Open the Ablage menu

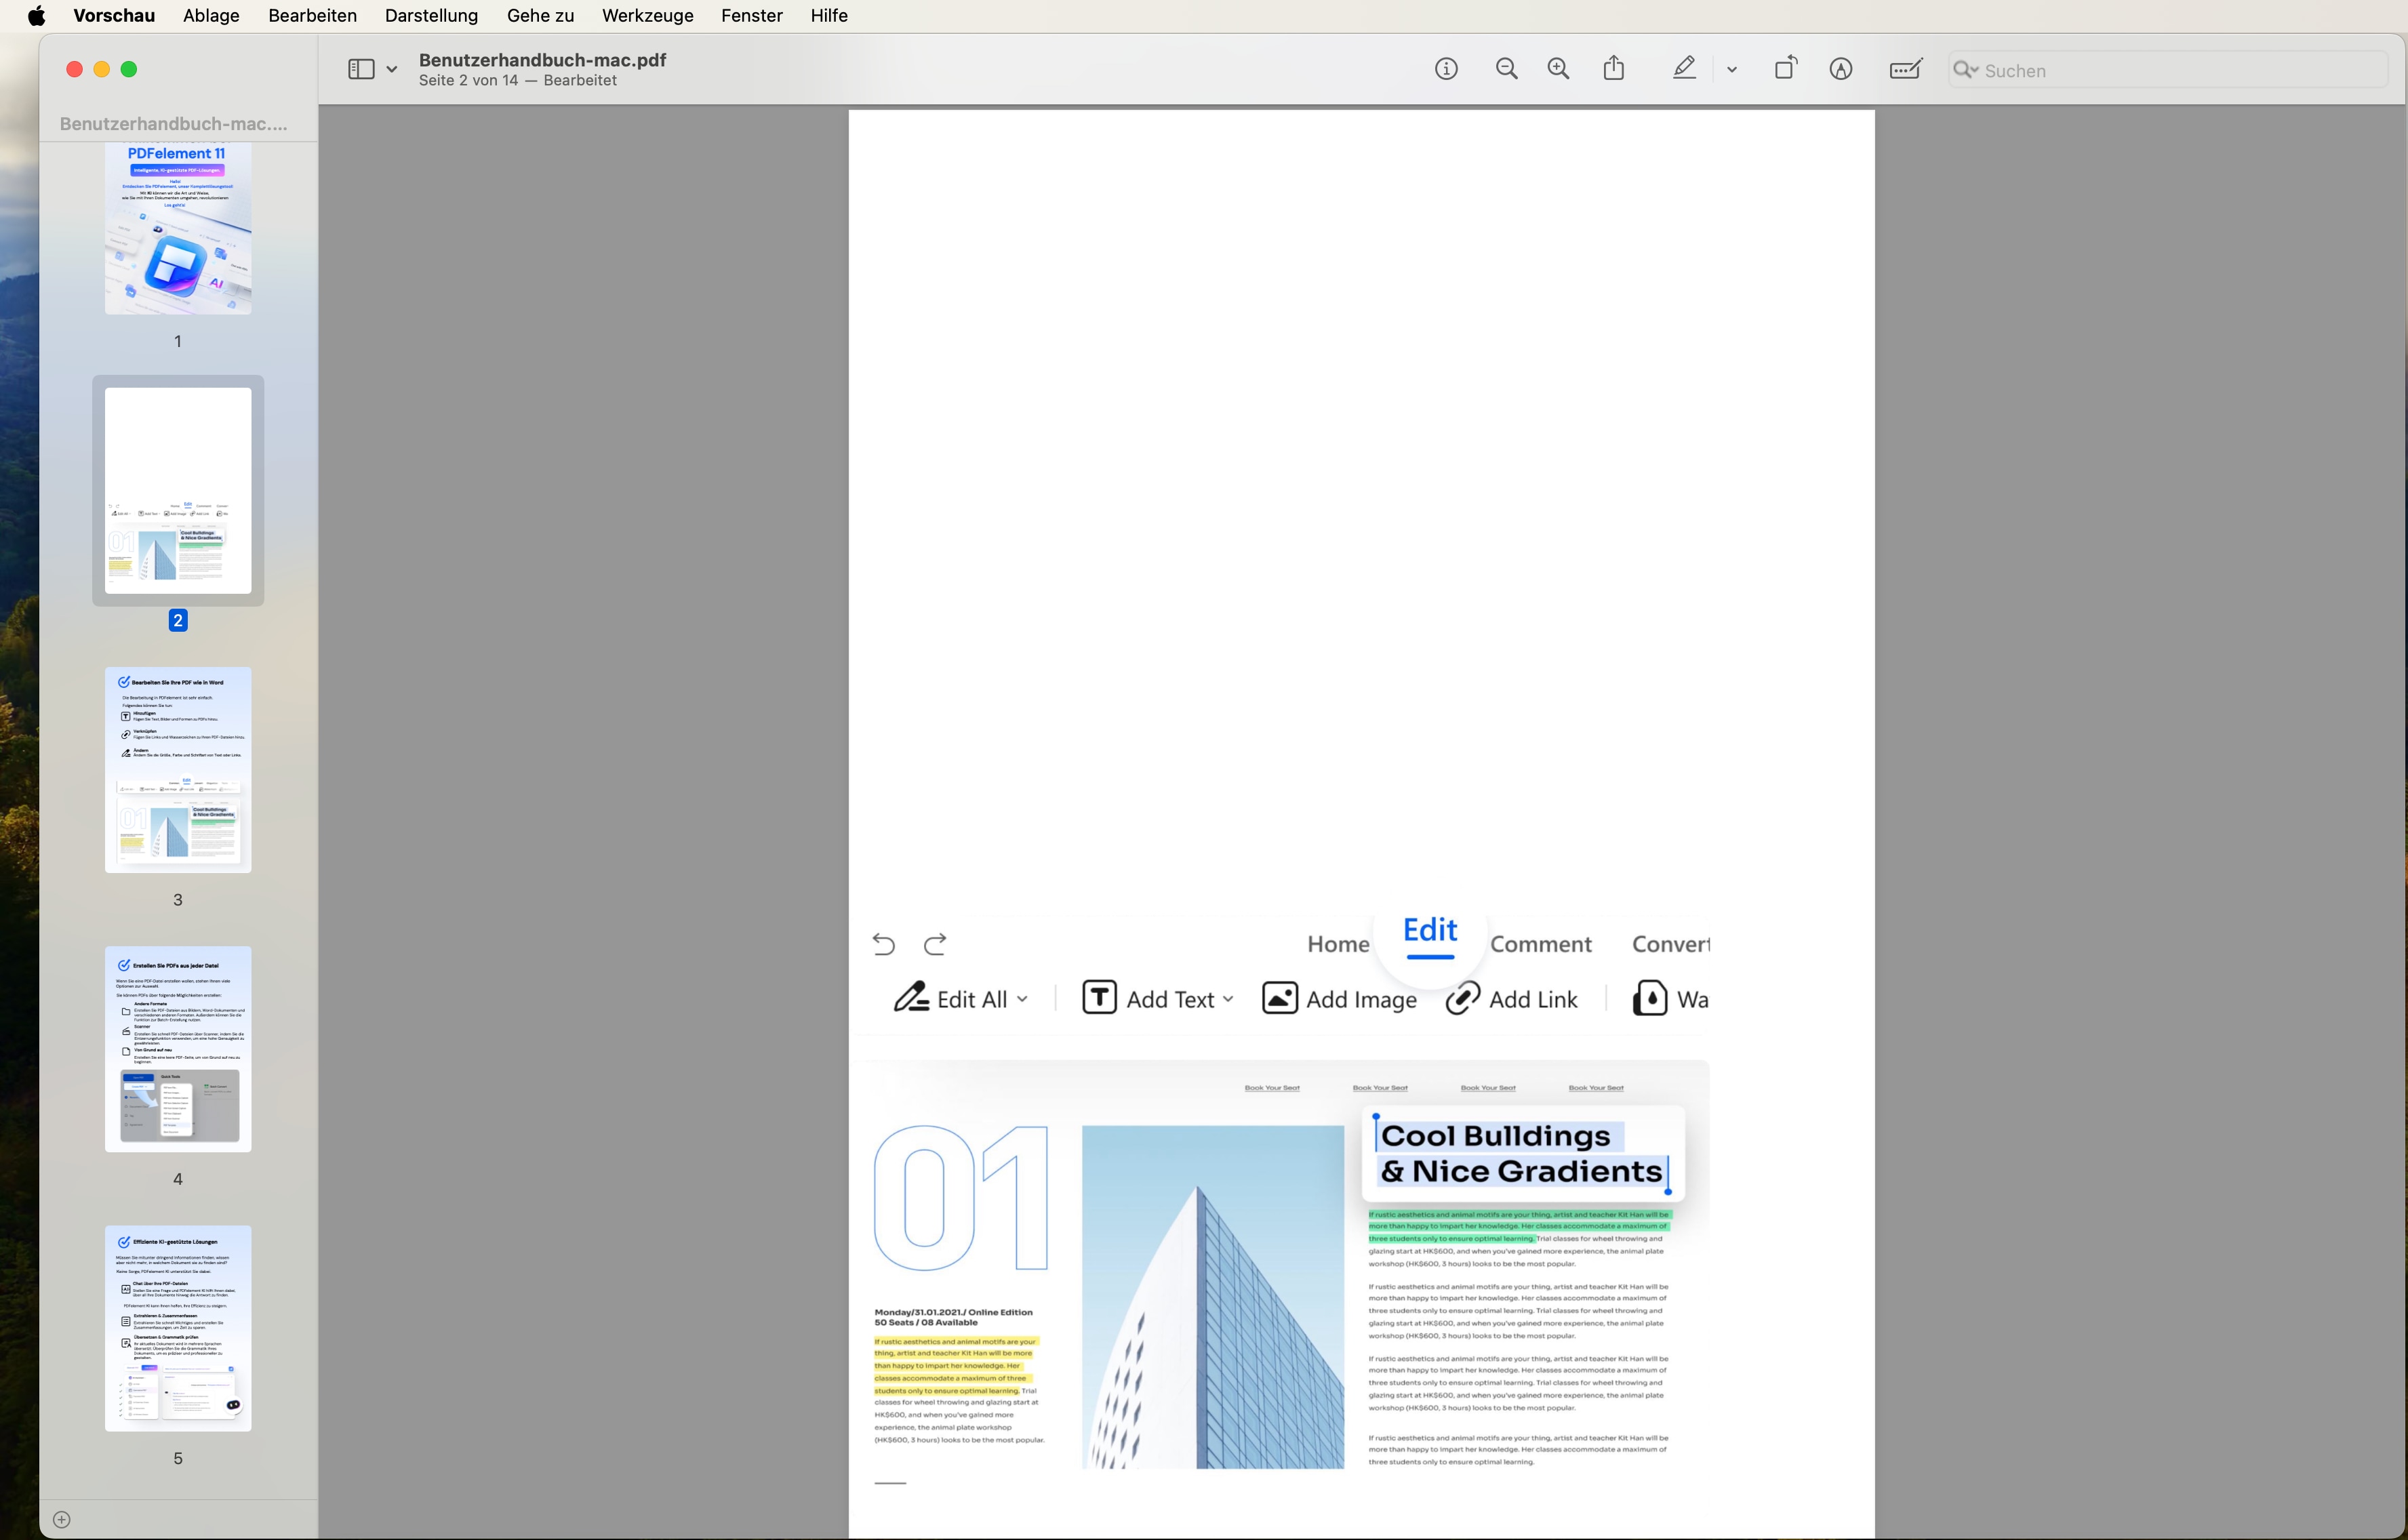point(211,16)
